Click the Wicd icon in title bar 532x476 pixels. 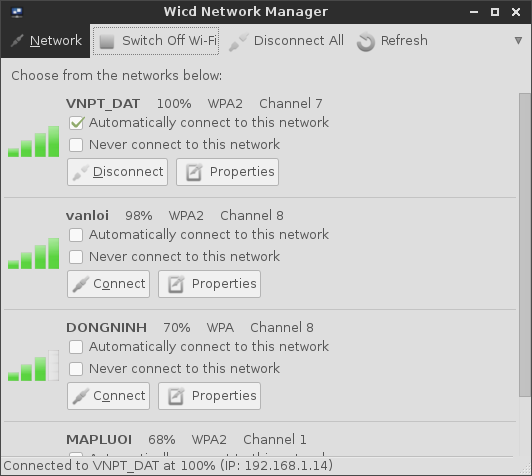tap(17, 12)
